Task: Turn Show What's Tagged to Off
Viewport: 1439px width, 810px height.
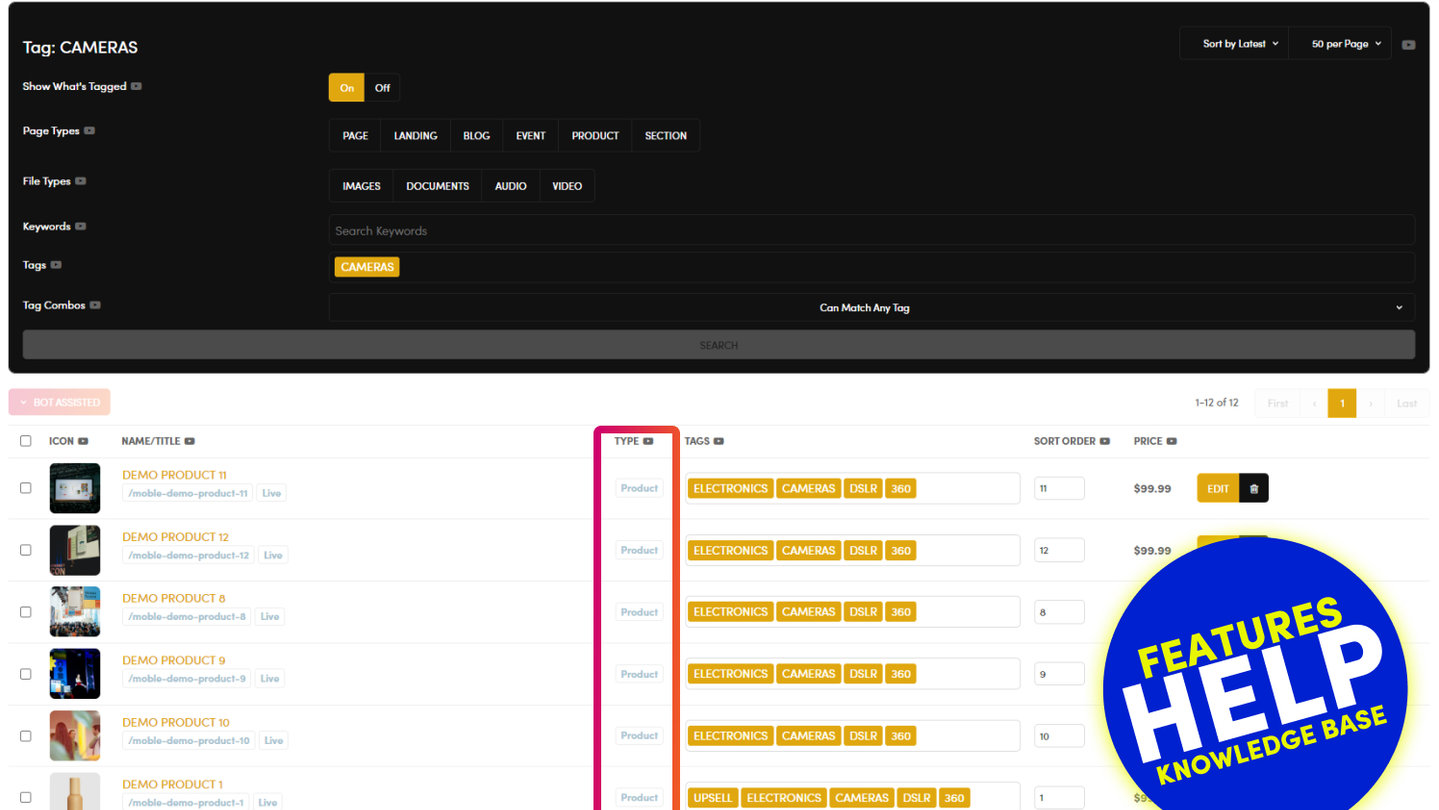Action: coord(382,88)
